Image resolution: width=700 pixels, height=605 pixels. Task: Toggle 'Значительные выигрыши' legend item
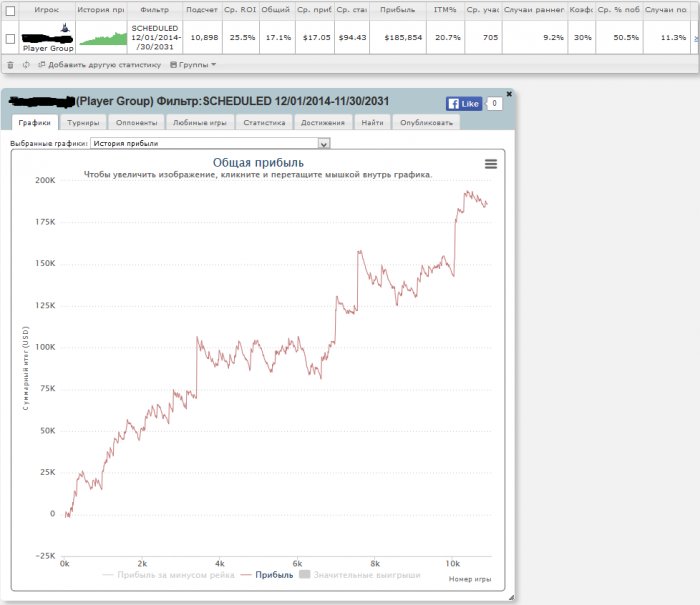point(360,575)
